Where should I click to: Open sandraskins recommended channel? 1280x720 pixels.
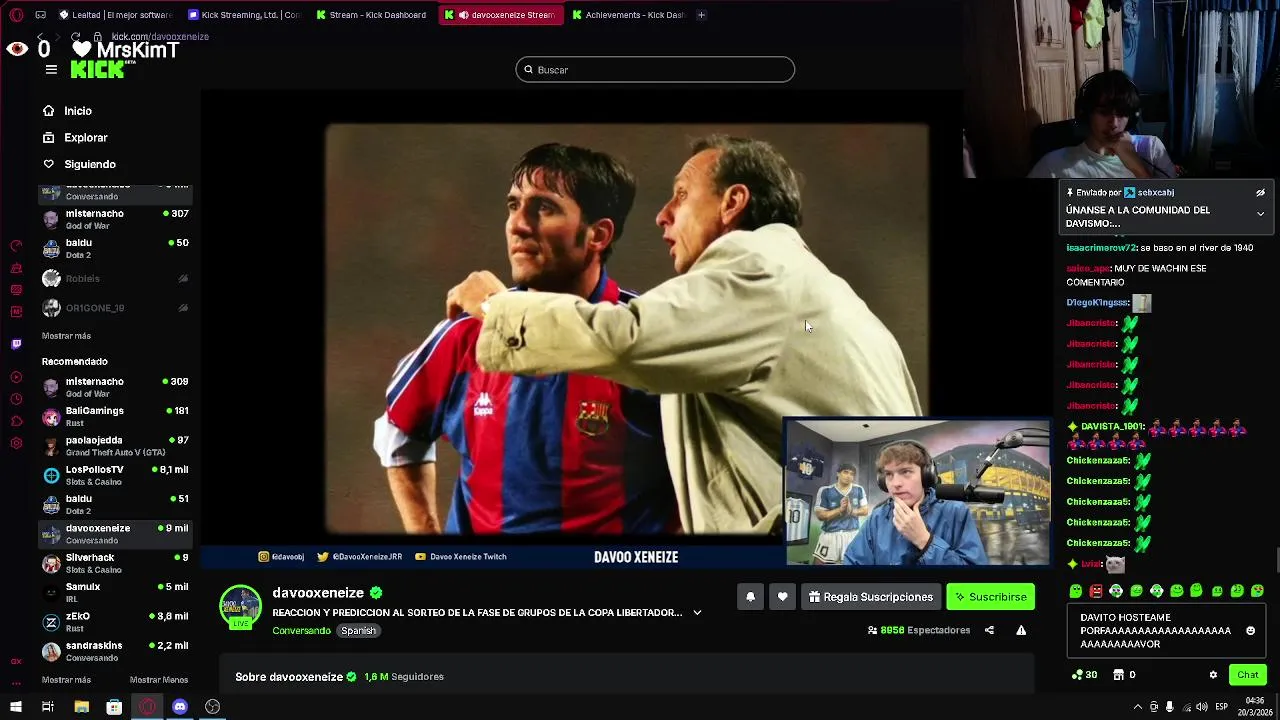pyautogui.click(x=115, y=651)
